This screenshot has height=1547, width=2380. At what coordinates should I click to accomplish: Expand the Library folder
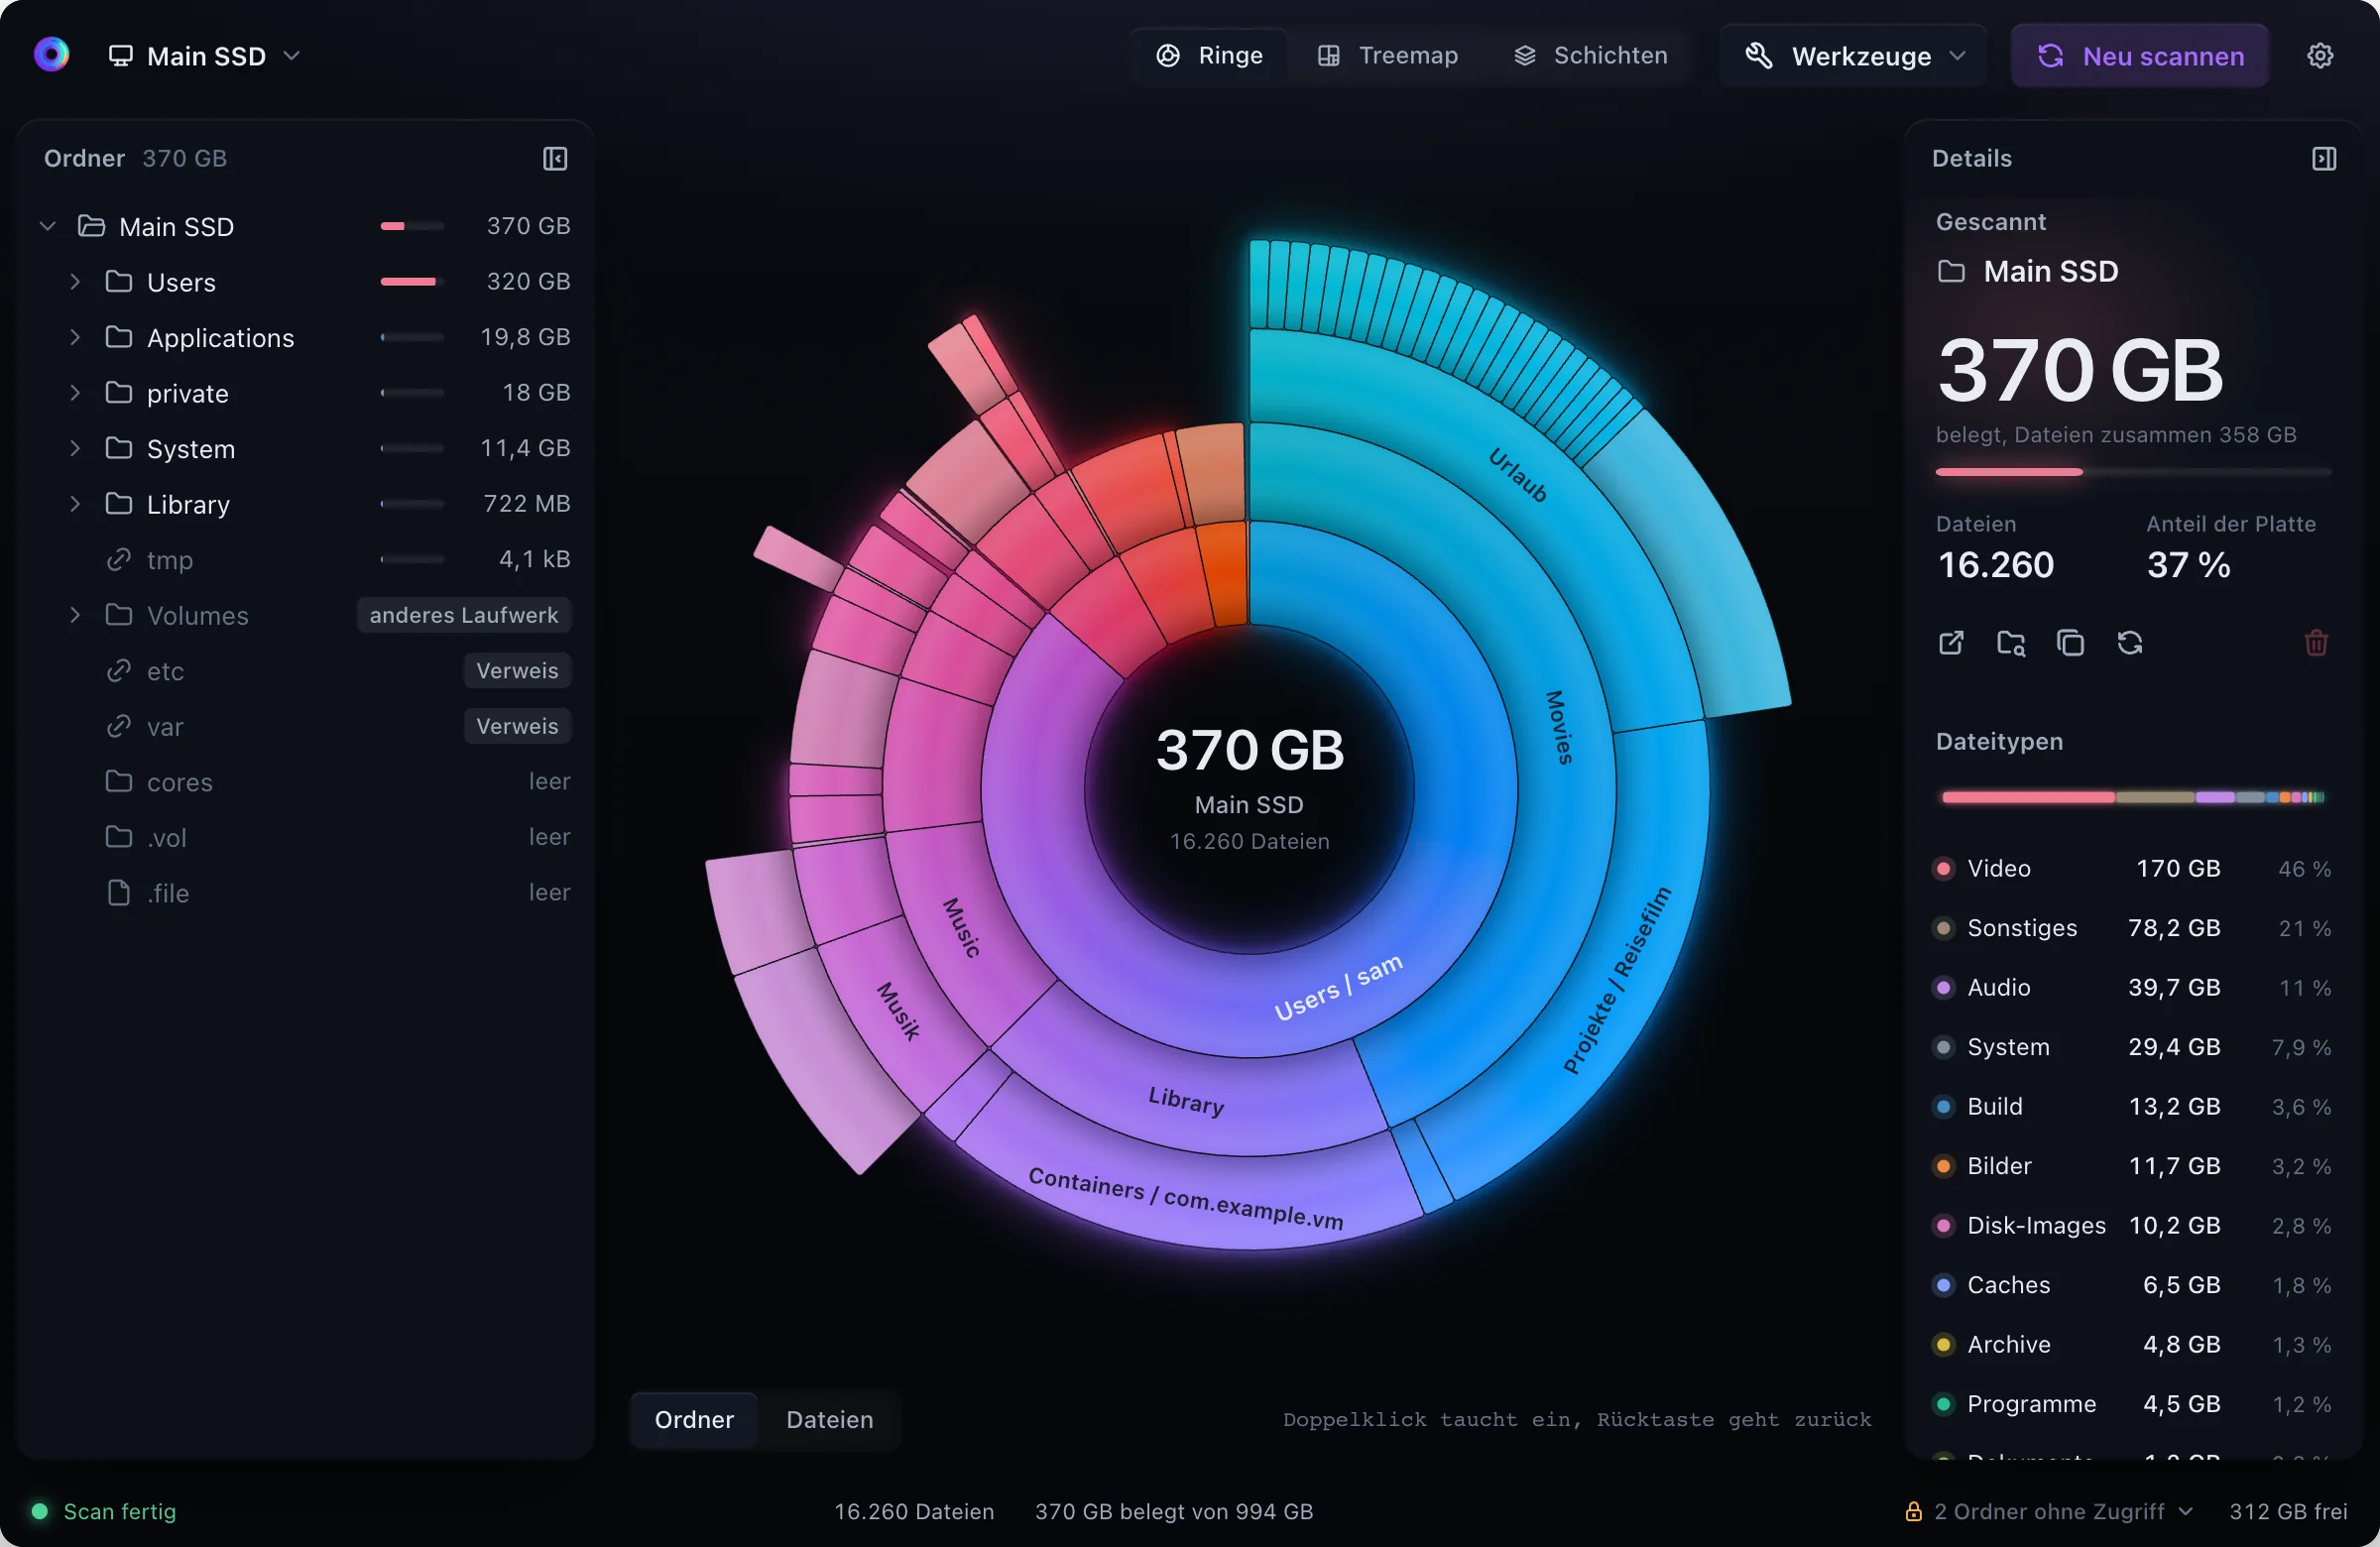pyautogui.click(x=75, y=503)
